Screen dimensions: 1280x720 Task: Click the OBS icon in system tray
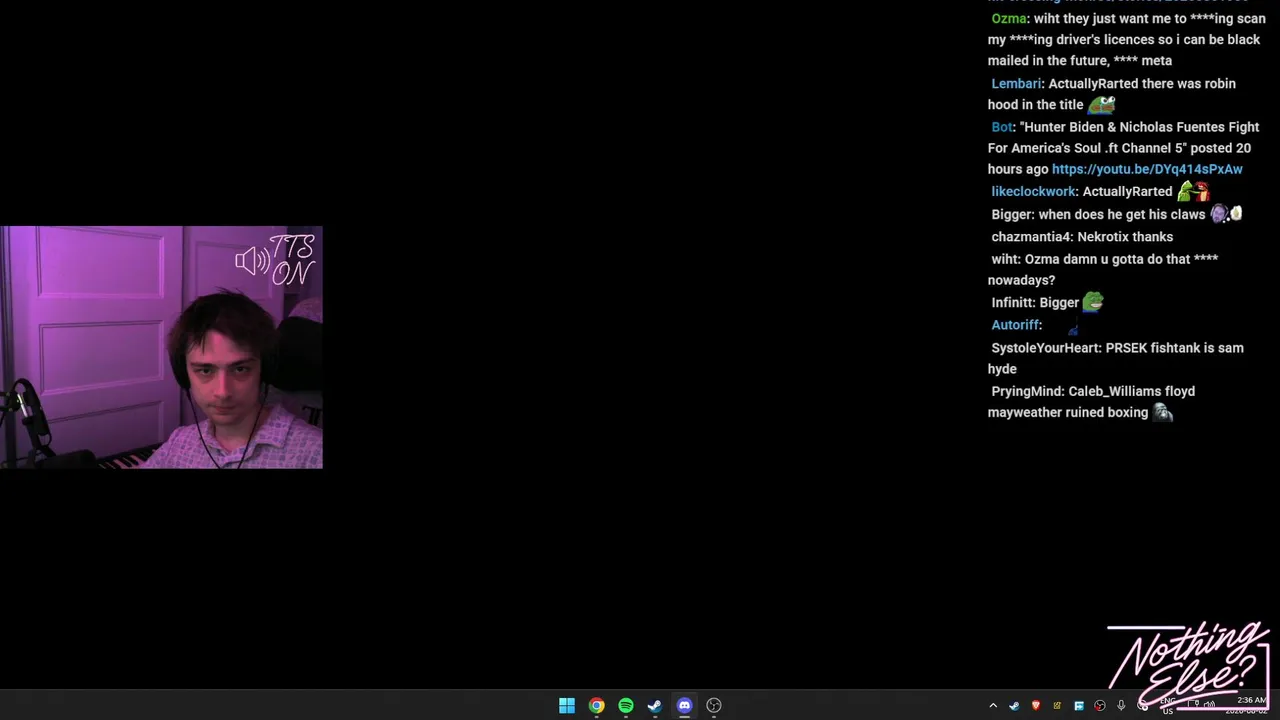tap(1100, 706)
